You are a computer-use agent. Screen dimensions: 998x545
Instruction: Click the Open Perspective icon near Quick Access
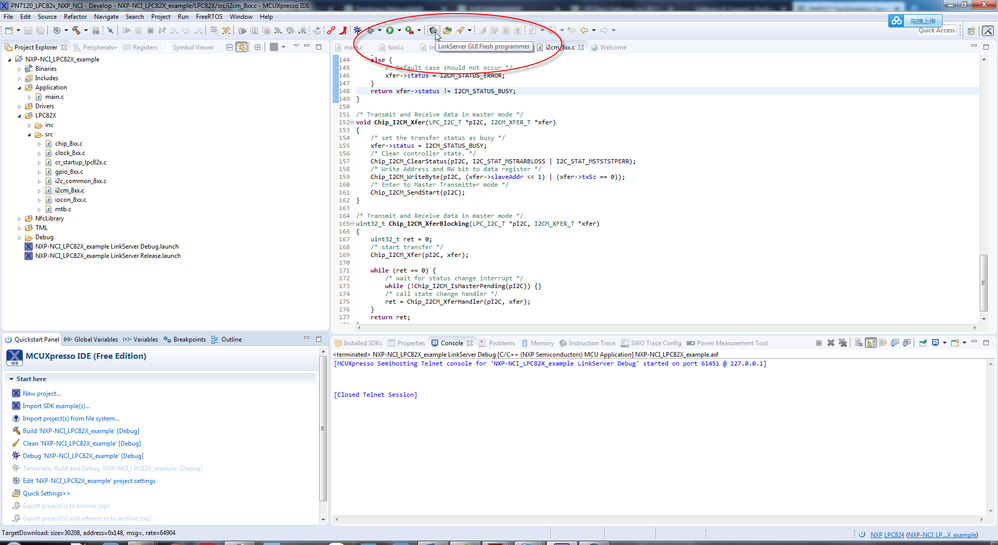971,31
